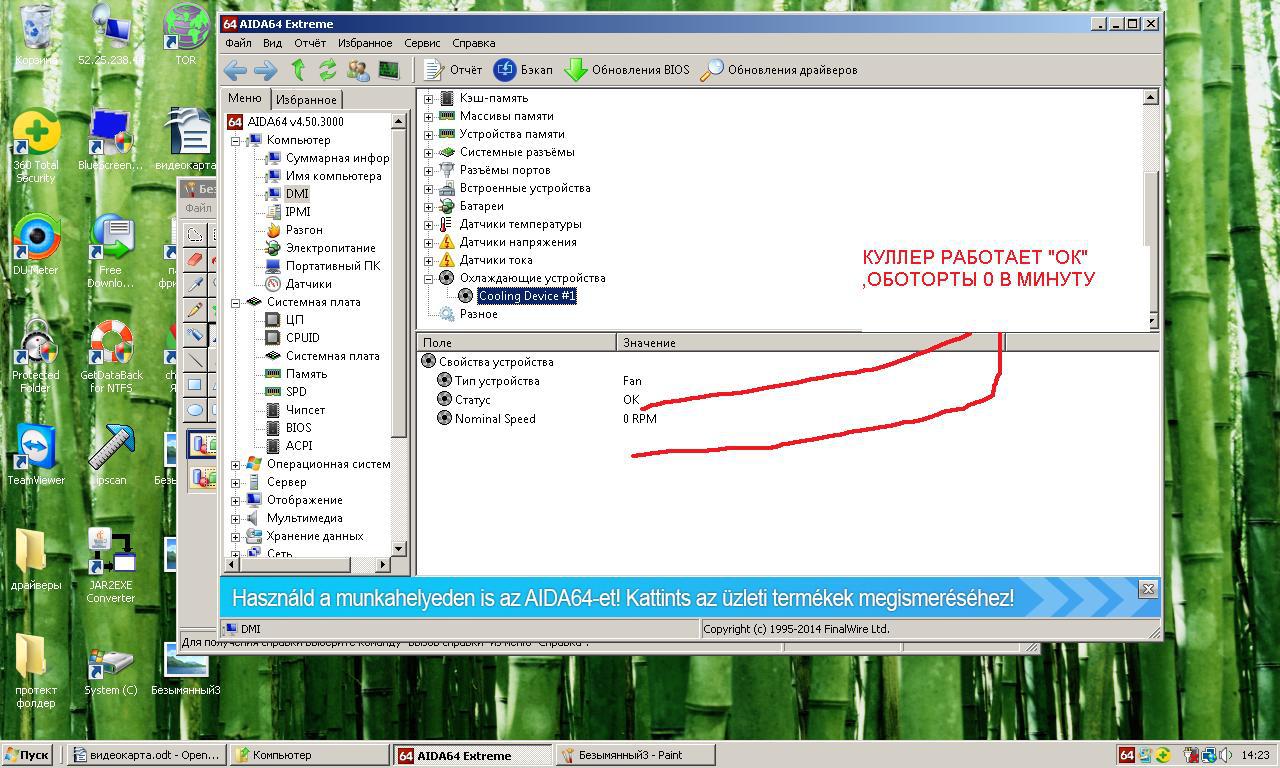Select the ЦП tree item
1280x768 pixels.
click(x=294, y=320)
